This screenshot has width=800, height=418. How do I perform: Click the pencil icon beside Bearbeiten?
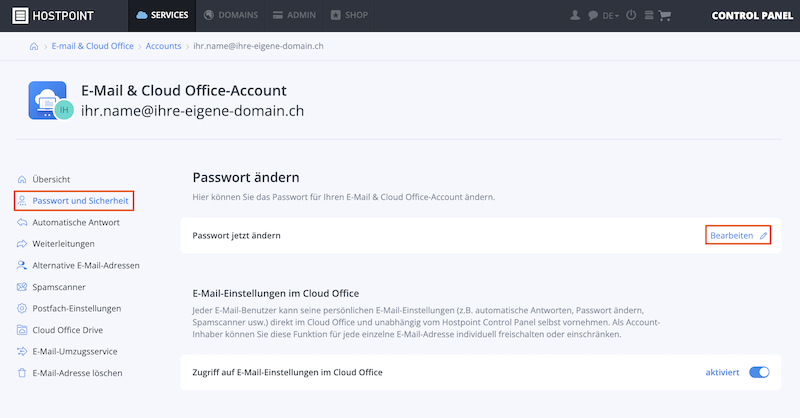click(x=763, y=236)
